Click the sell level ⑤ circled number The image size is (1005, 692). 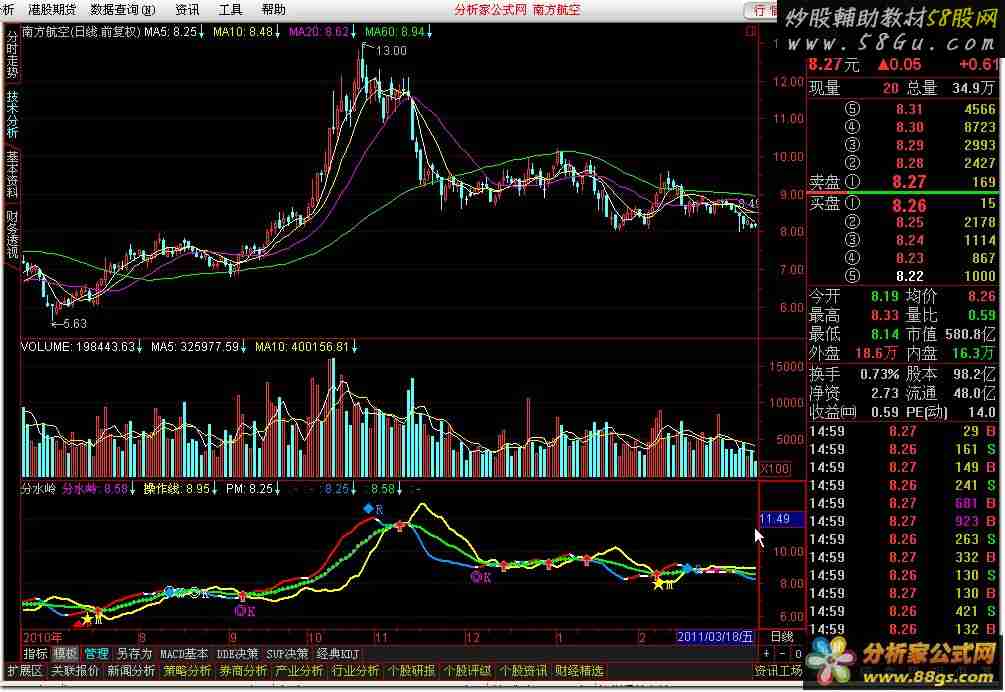852,109
